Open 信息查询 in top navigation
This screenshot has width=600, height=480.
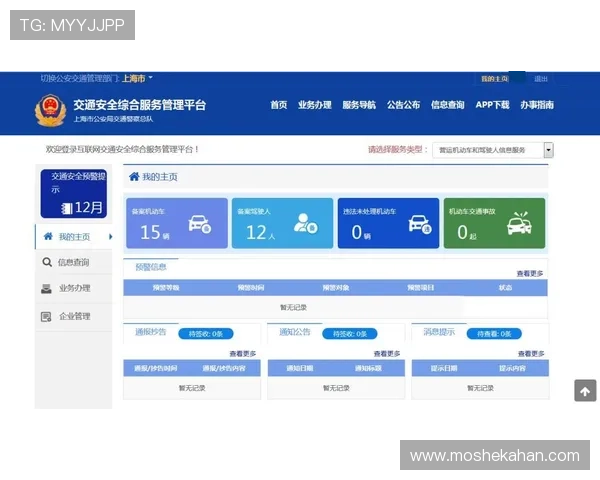(x=448, y=105)
